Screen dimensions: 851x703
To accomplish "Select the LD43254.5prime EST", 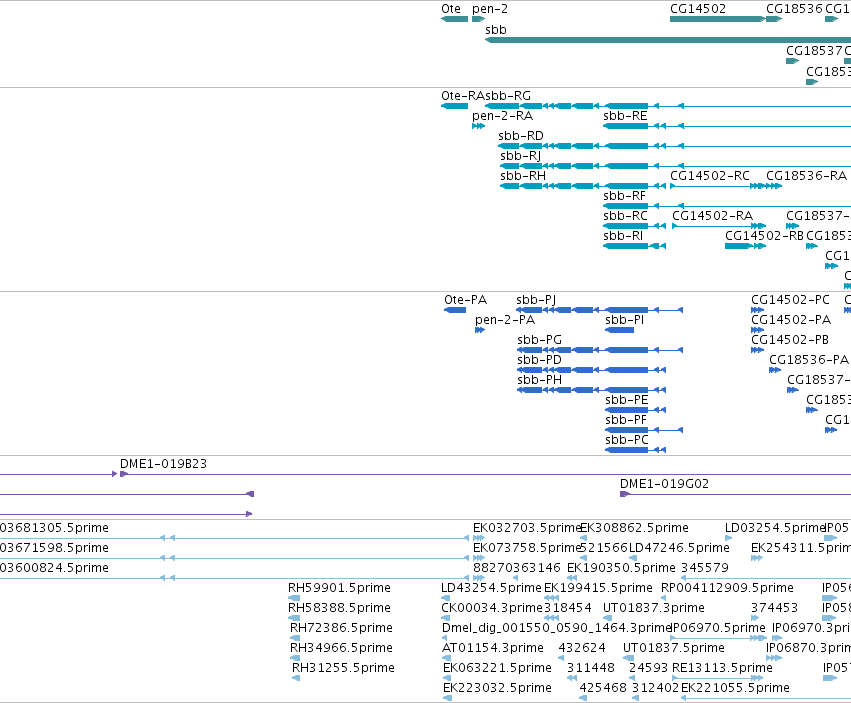I will (446, 598).
